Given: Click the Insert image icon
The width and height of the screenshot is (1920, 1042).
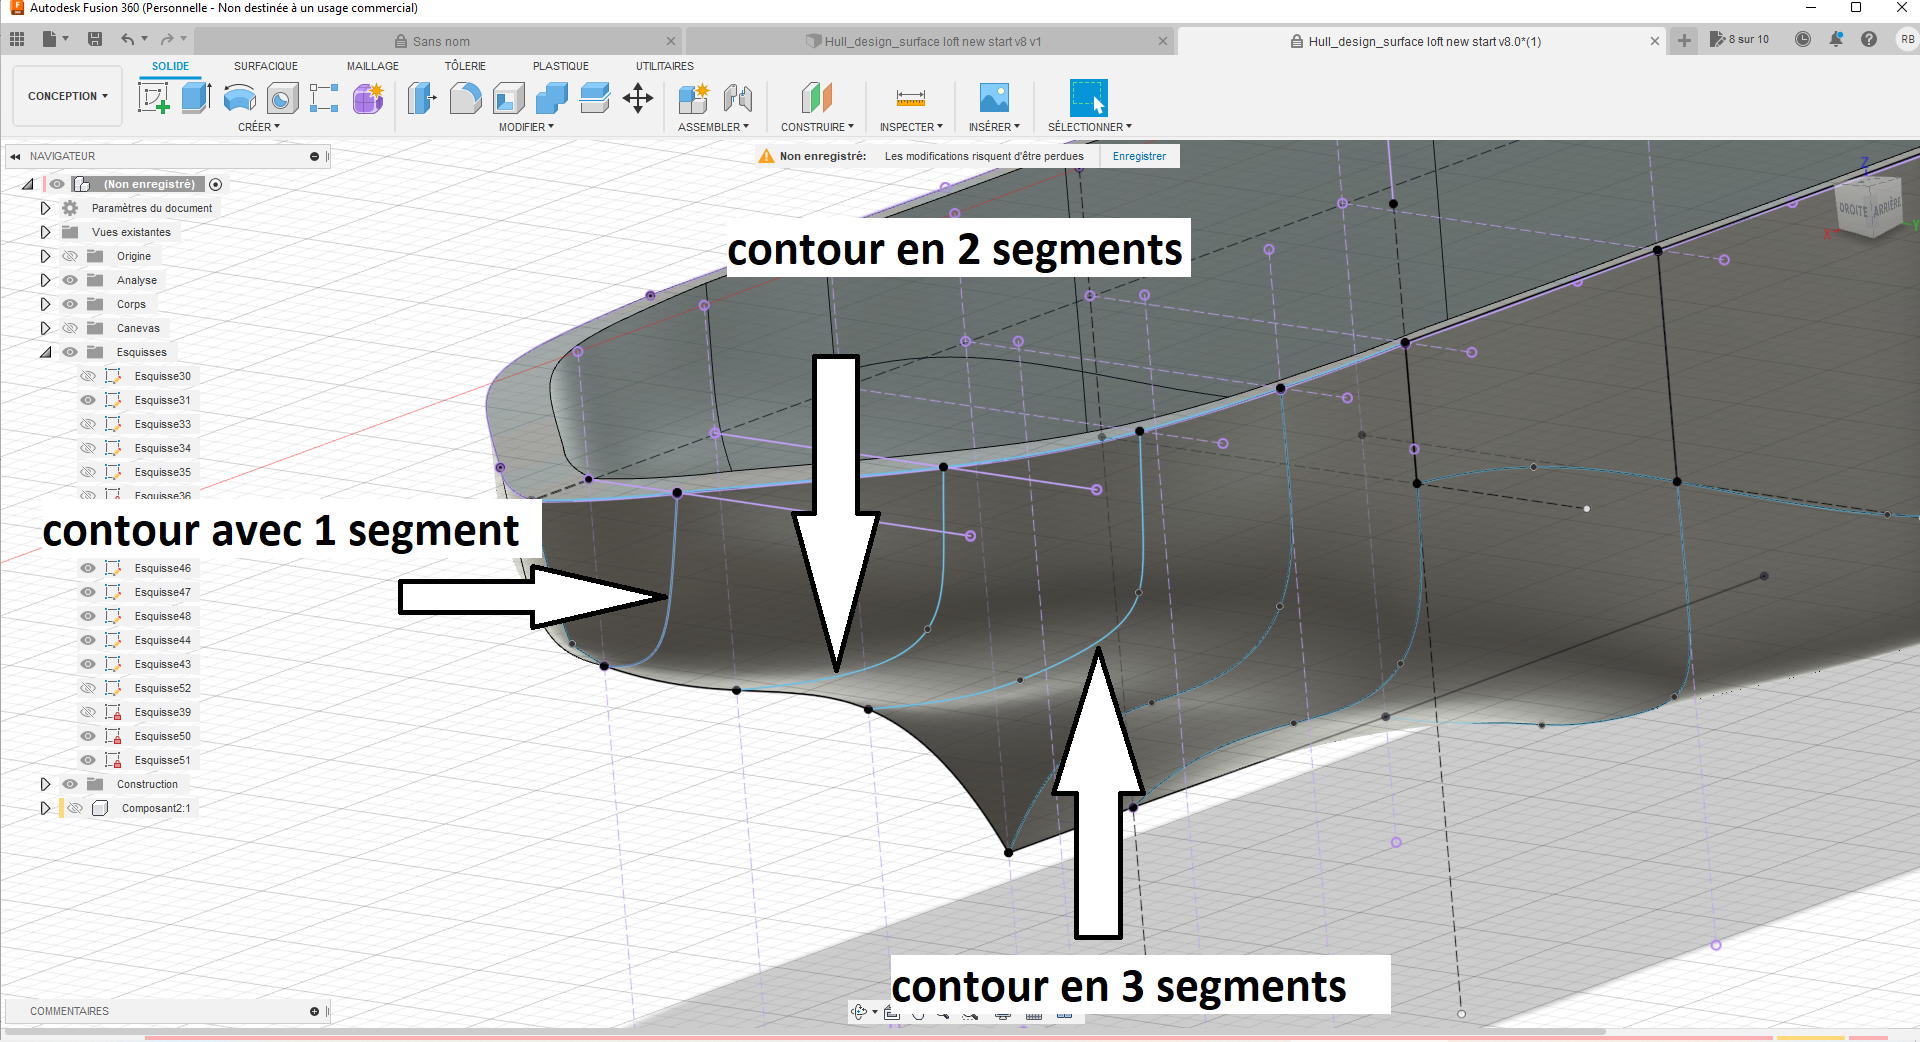Looking at the screenshot, I should point(994,98).
